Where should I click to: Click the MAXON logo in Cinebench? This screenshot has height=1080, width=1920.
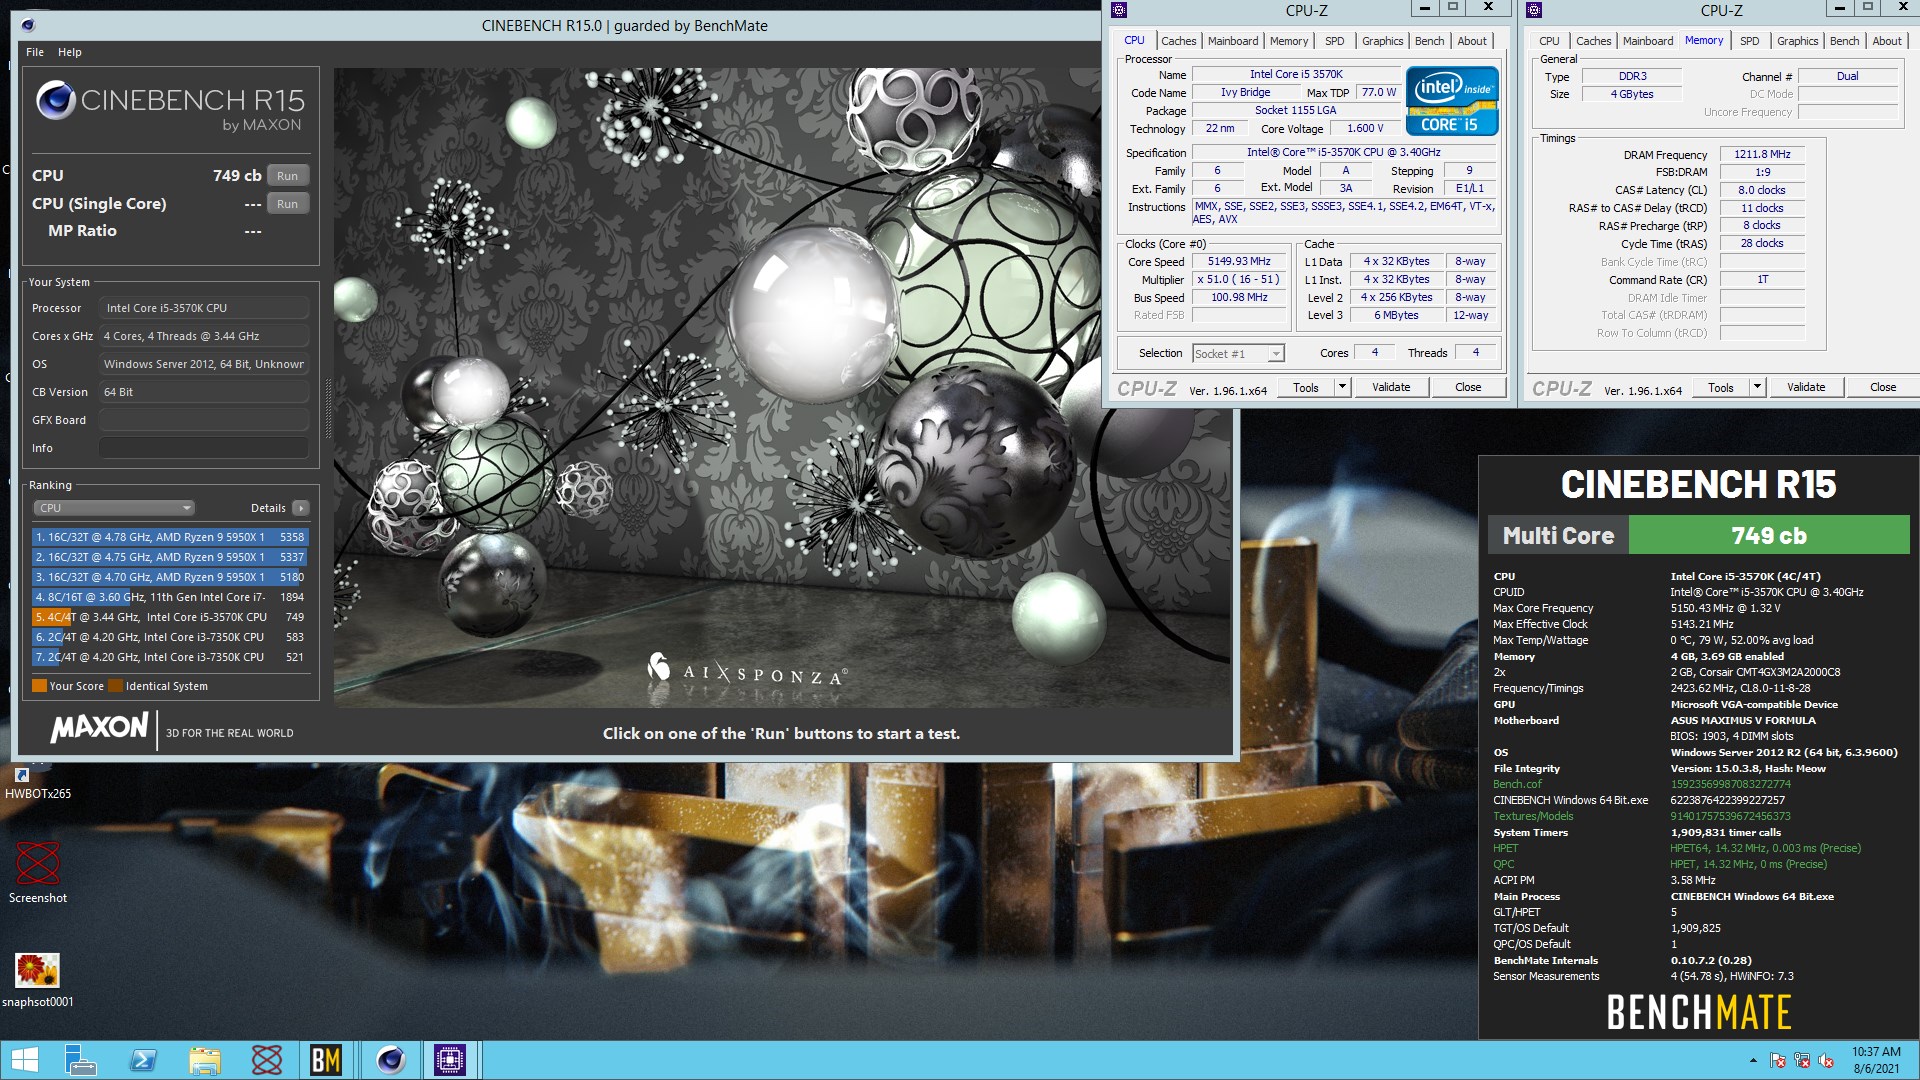tap(100, 728)
